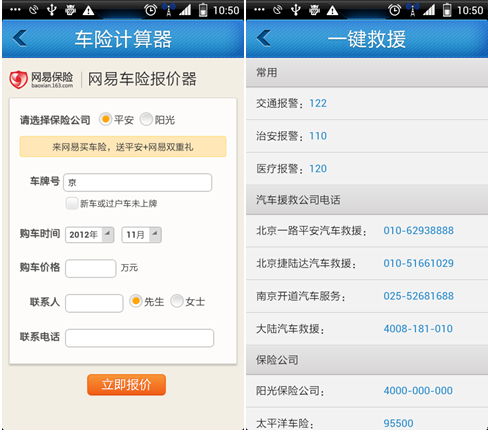488x433 pixels.
Task: Open the 2012年 year dropdown
Action: [x=90, y=235]
